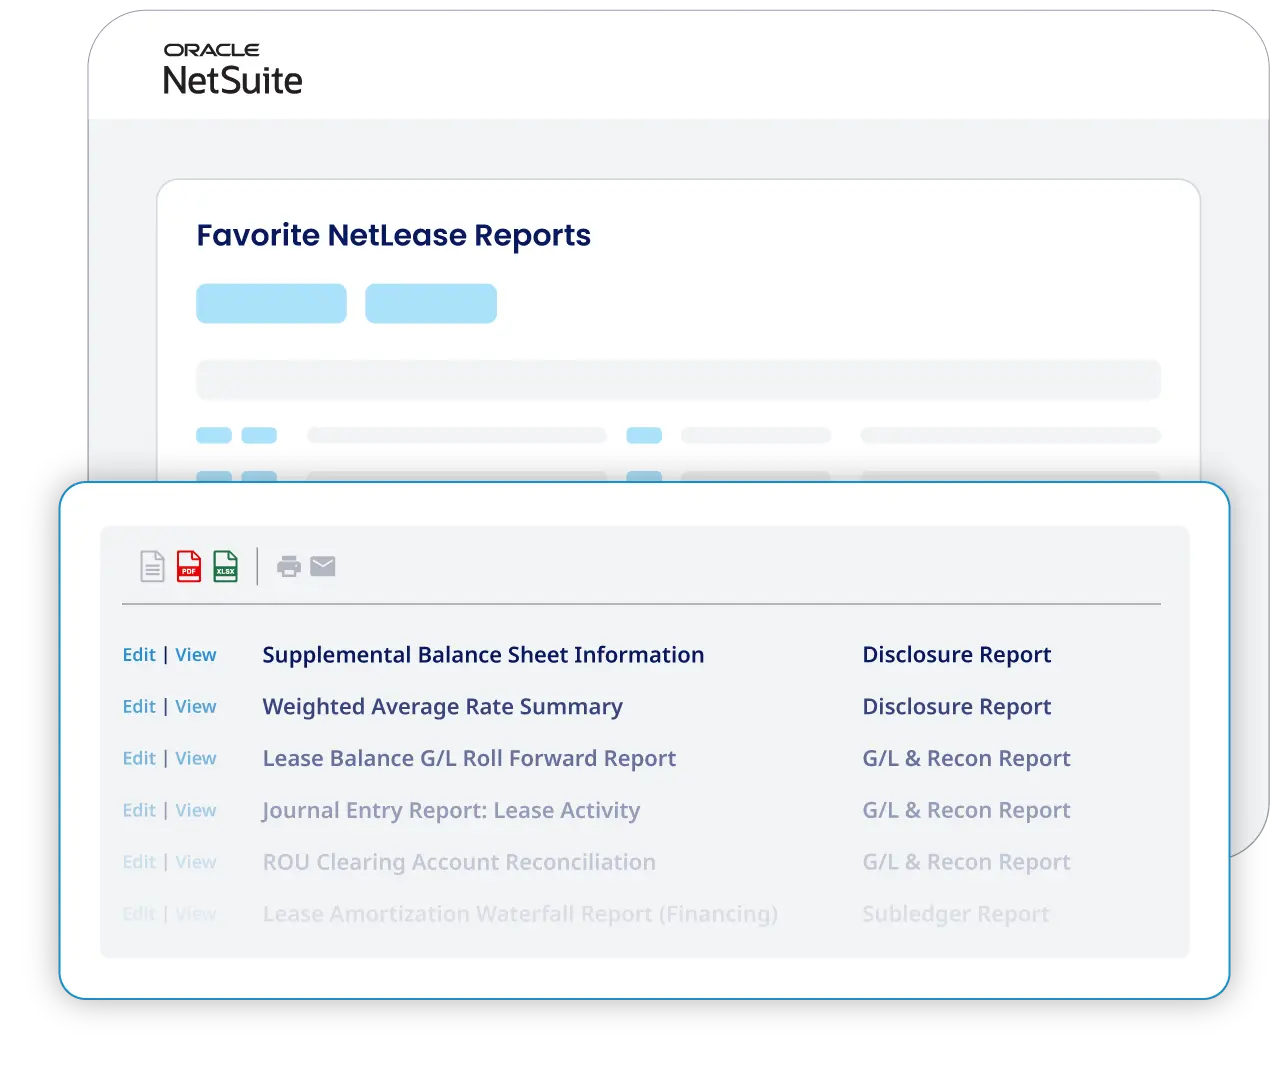Select 'Journal Entry Report: Lease Activity' title
Image resolution: width=1278 pixels, height=1065 pixels.
(x=451, y=811)
